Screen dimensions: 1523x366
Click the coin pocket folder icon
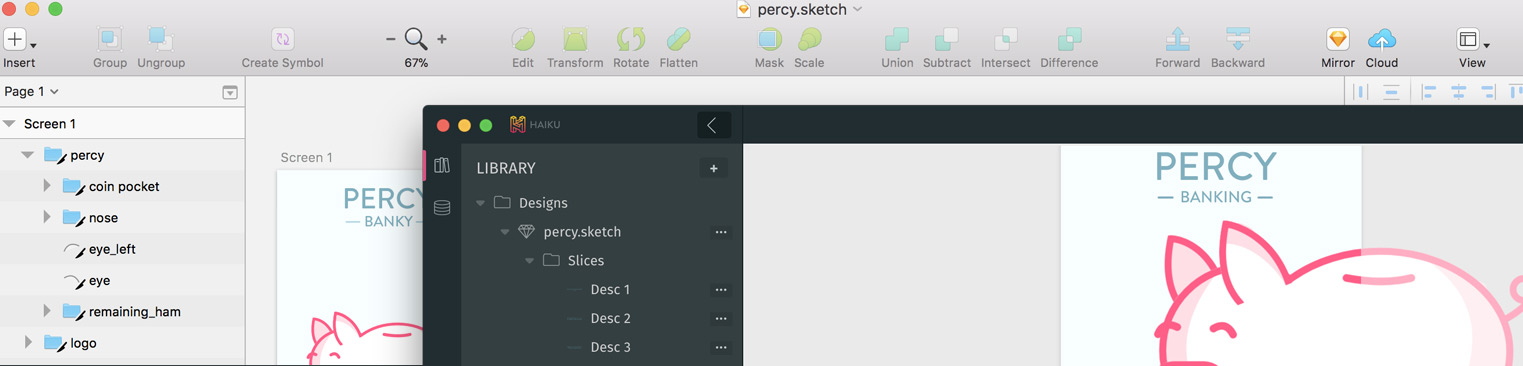point(73,187)
